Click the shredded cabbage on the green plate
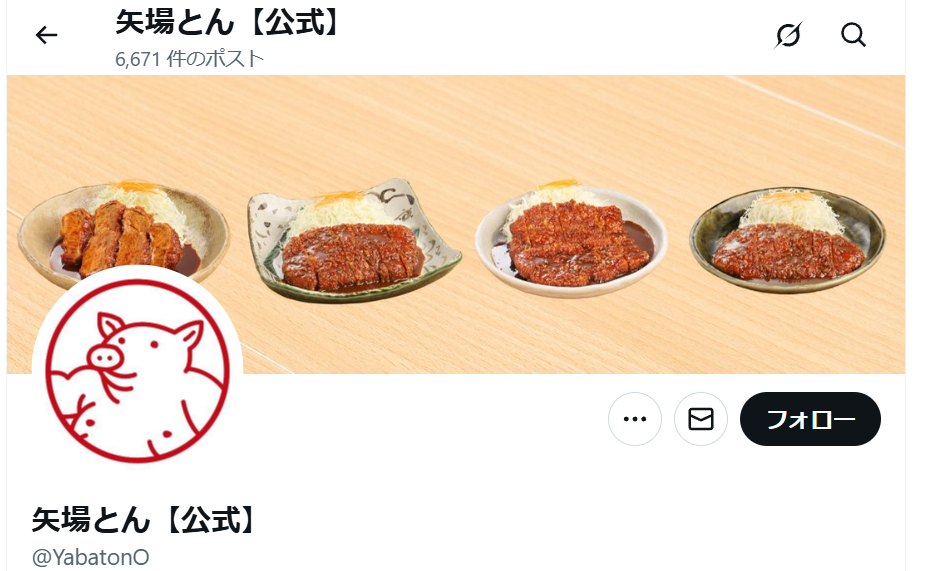 point(791,210)
